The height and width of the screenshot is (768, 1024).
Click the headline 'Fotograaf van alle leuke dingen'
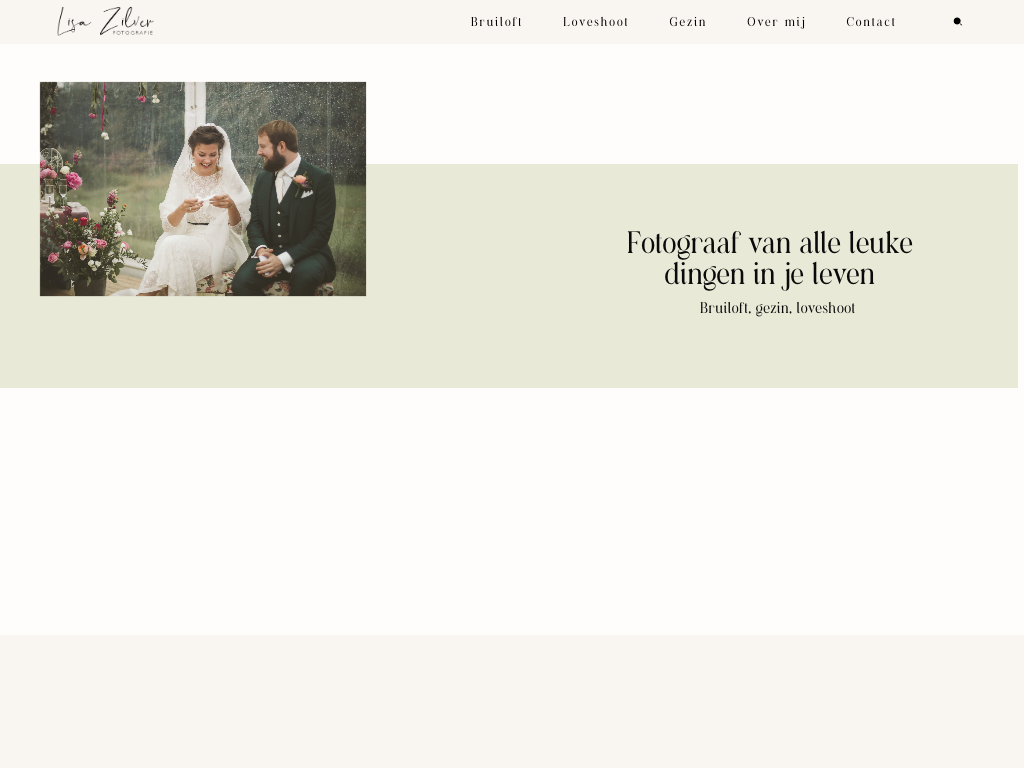click(769, 244)
